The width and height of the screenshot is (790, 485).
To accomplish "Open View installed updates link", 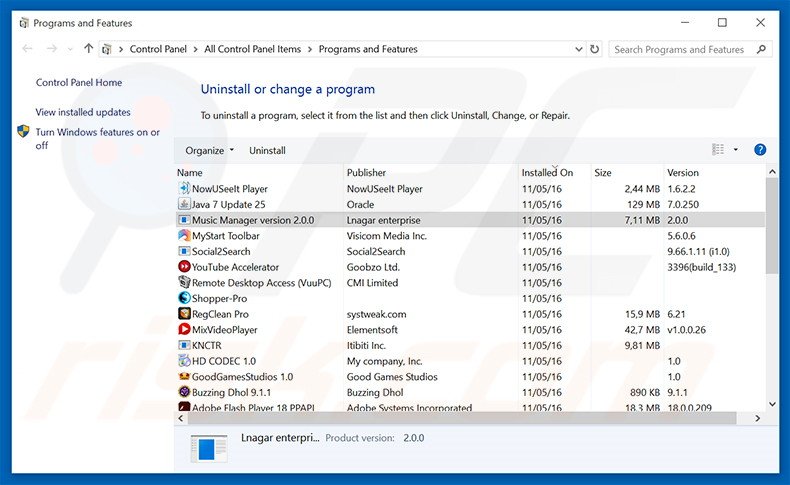I will click(x=83, y=112).
